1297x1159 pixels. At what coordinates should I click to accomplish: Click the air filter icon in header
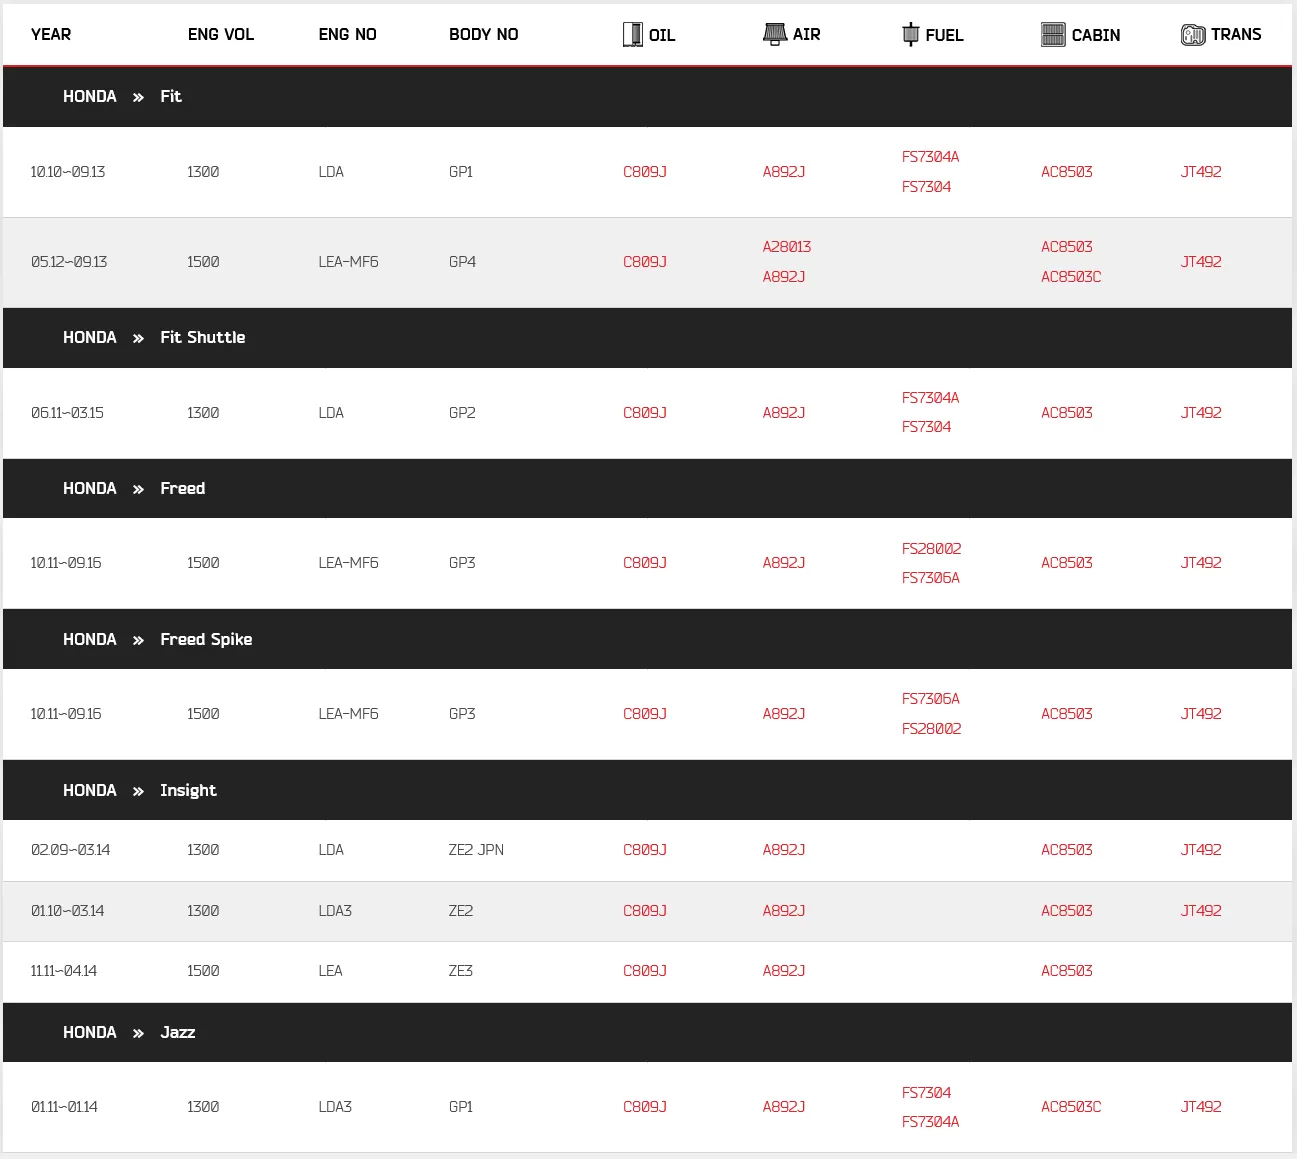coord(774,34)
